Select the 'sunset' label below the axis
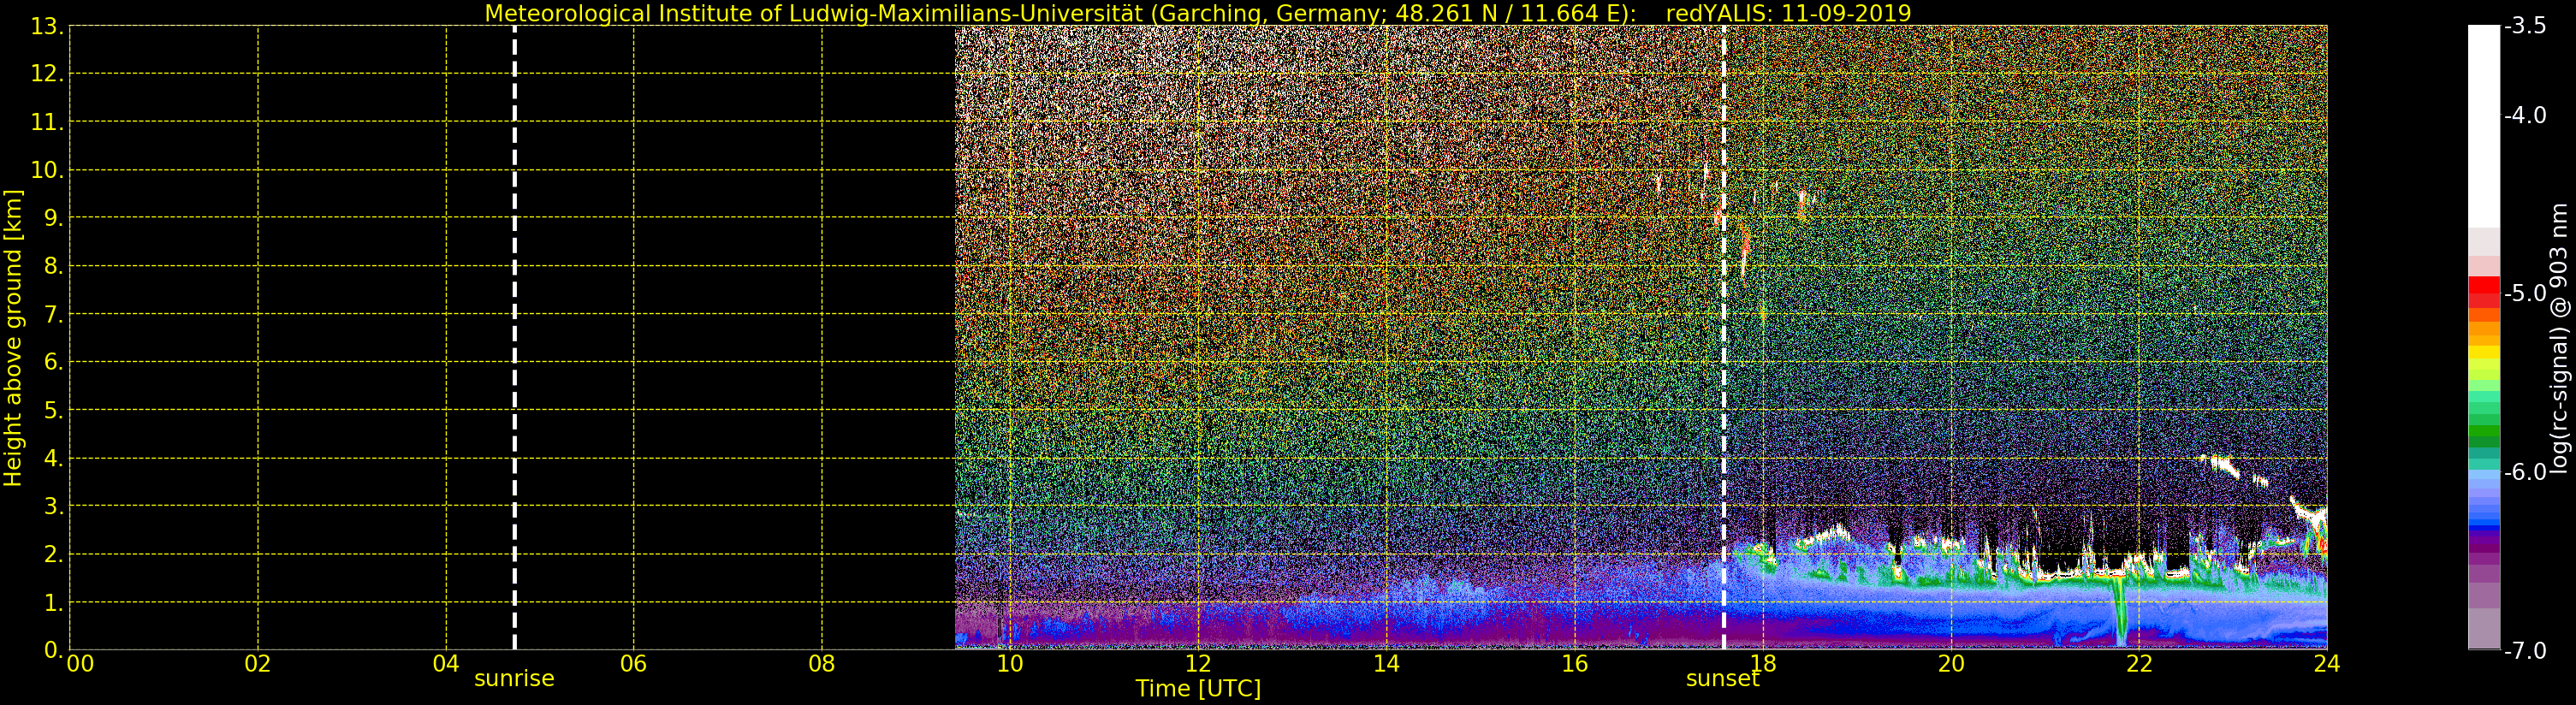Image resolution: width=2576 pixels, height=705 pixels. (x=1722, y=679)
